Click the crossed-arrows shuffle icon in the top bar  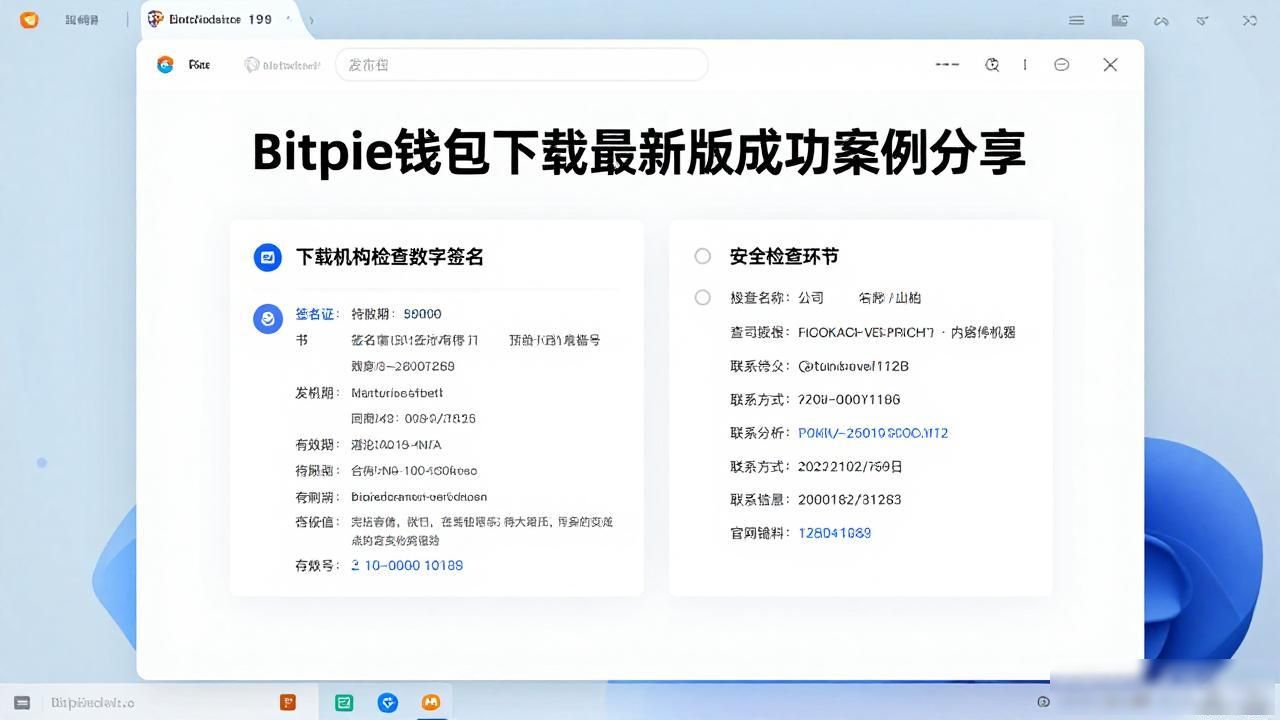[x=1250, y=20]
